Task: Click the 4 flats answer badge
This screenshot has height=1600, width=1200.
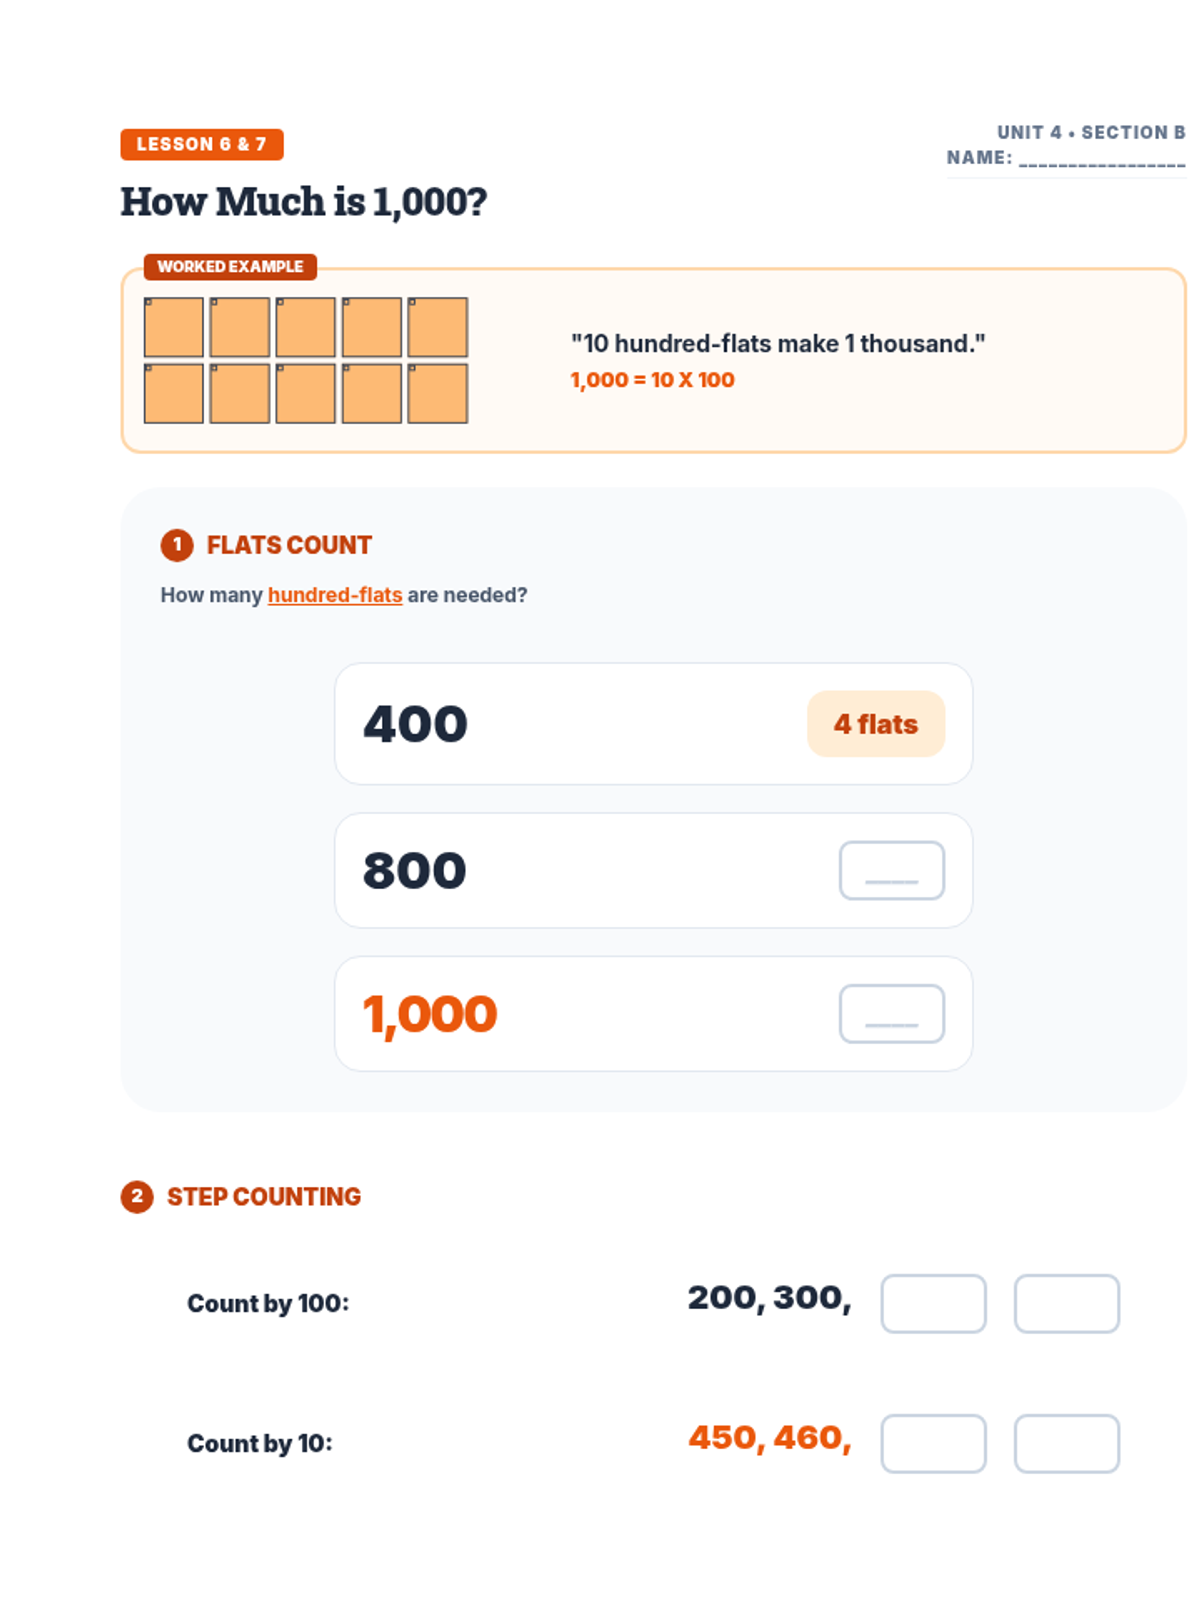Action: pyautogui.click(x=875, y=724)
